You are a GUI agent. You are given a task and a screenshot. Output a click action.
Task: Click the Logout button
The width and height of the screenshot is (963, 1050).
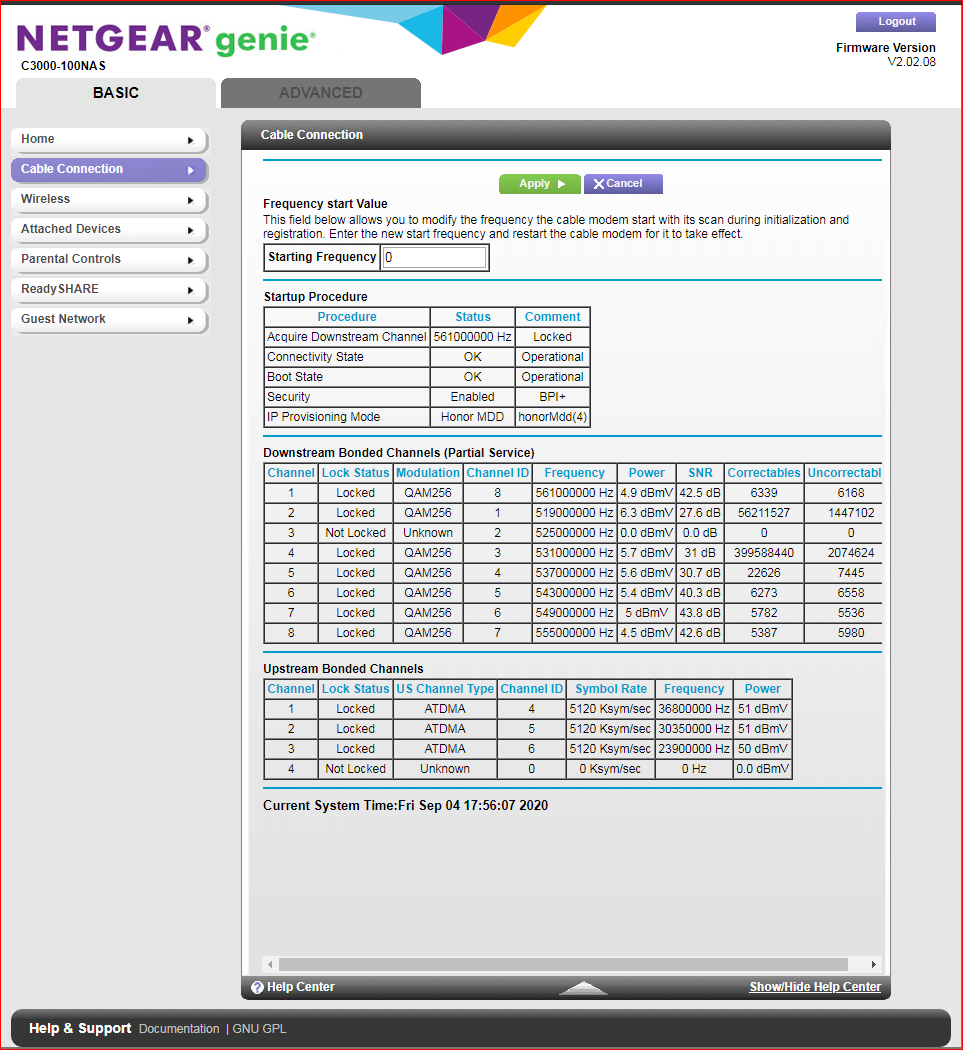coord(894,21)
